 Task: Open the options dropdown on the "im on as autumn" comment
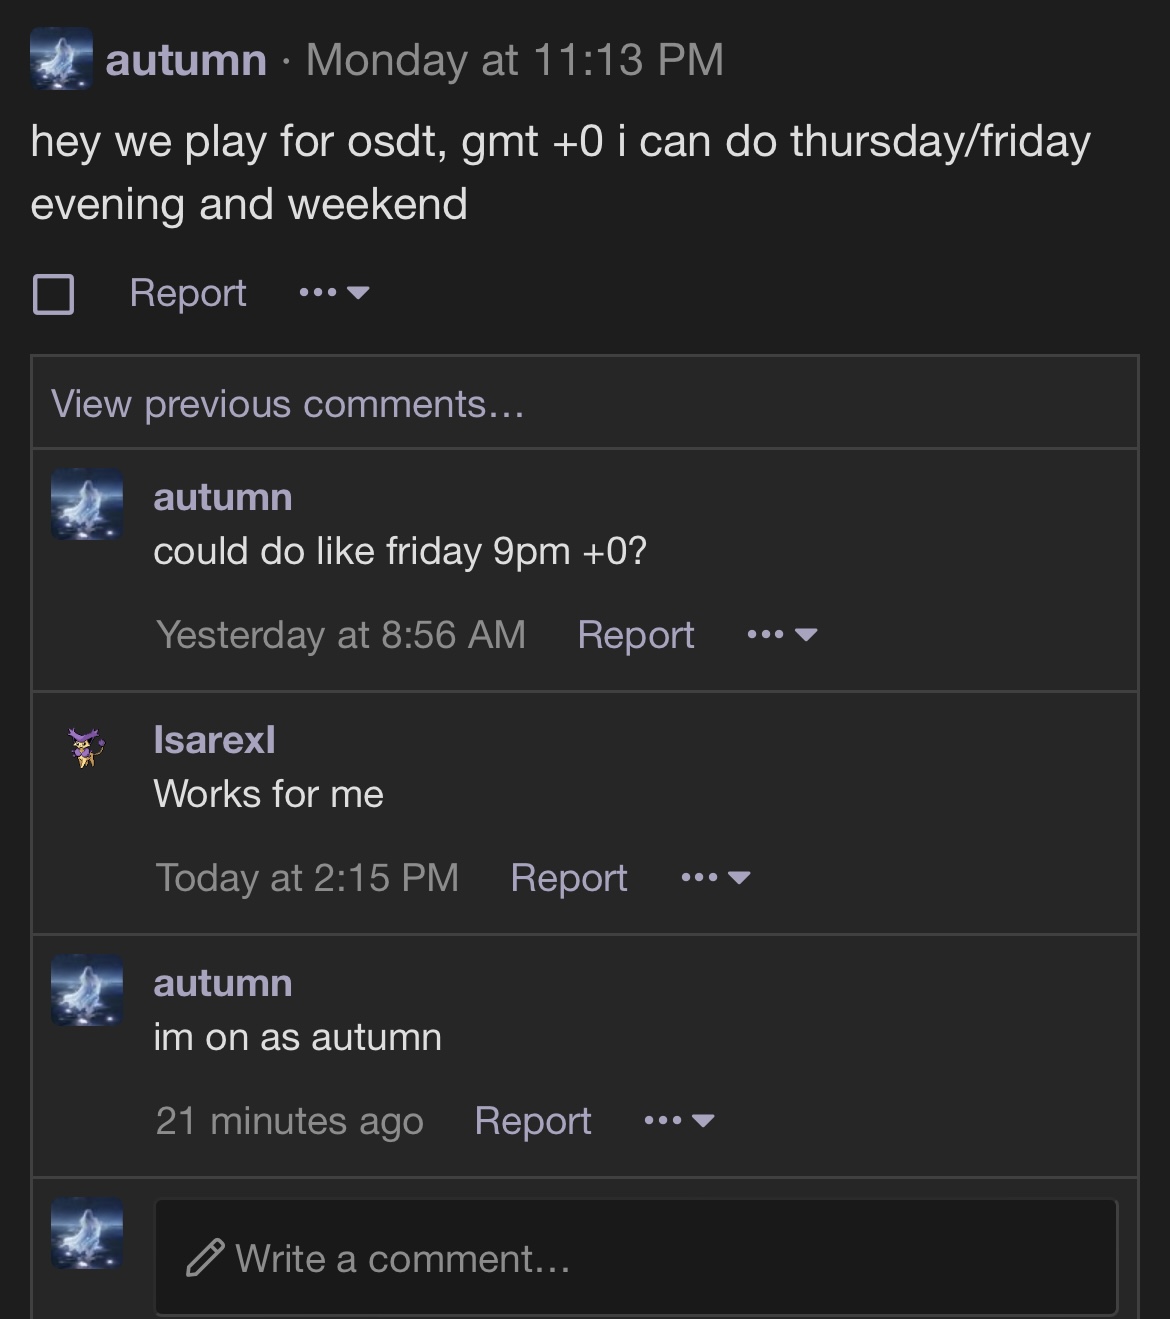click(679, 1121)
